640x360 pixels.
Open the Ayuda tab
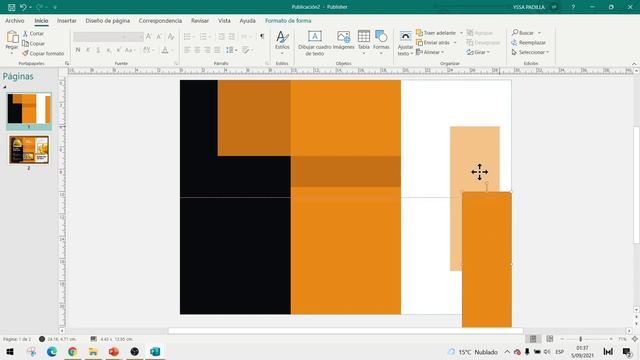pos(247,20)
